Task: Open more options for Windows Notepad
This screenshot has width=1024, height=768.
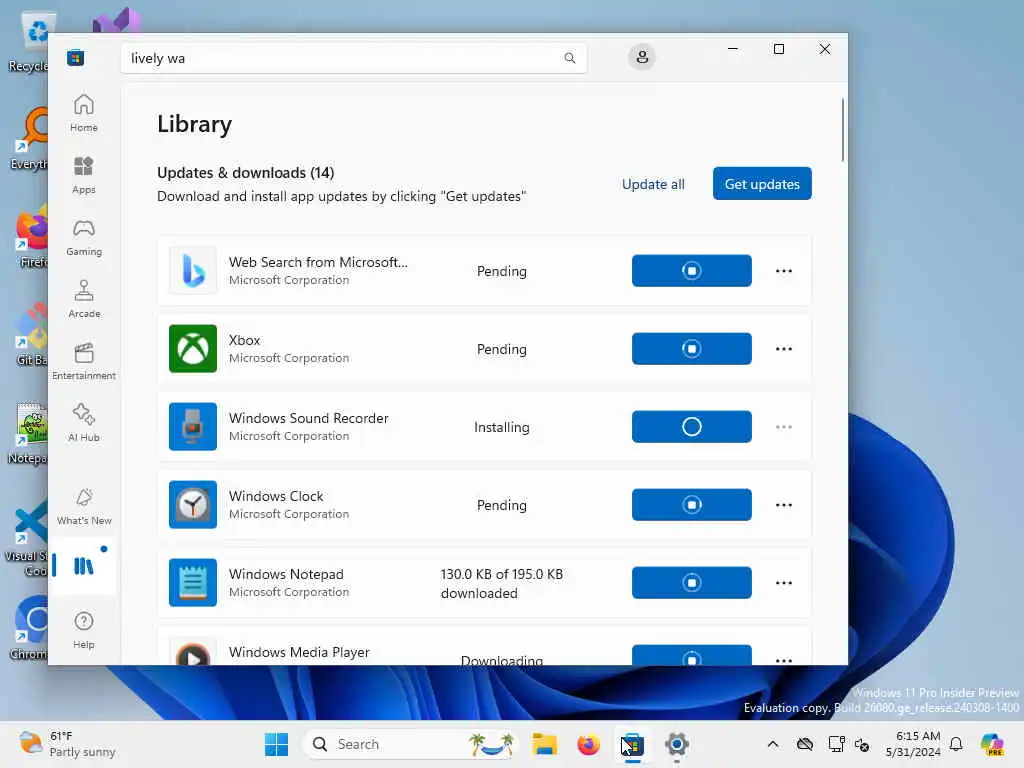Action: (x=784, y=583)
